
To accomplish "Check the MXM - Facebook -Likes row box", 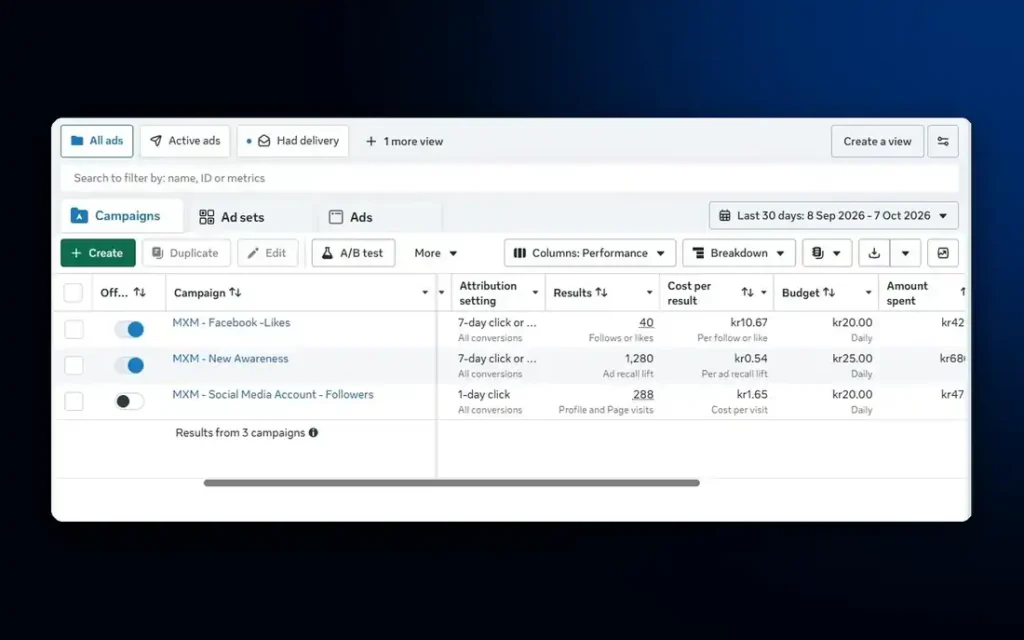I will point(74,329).
